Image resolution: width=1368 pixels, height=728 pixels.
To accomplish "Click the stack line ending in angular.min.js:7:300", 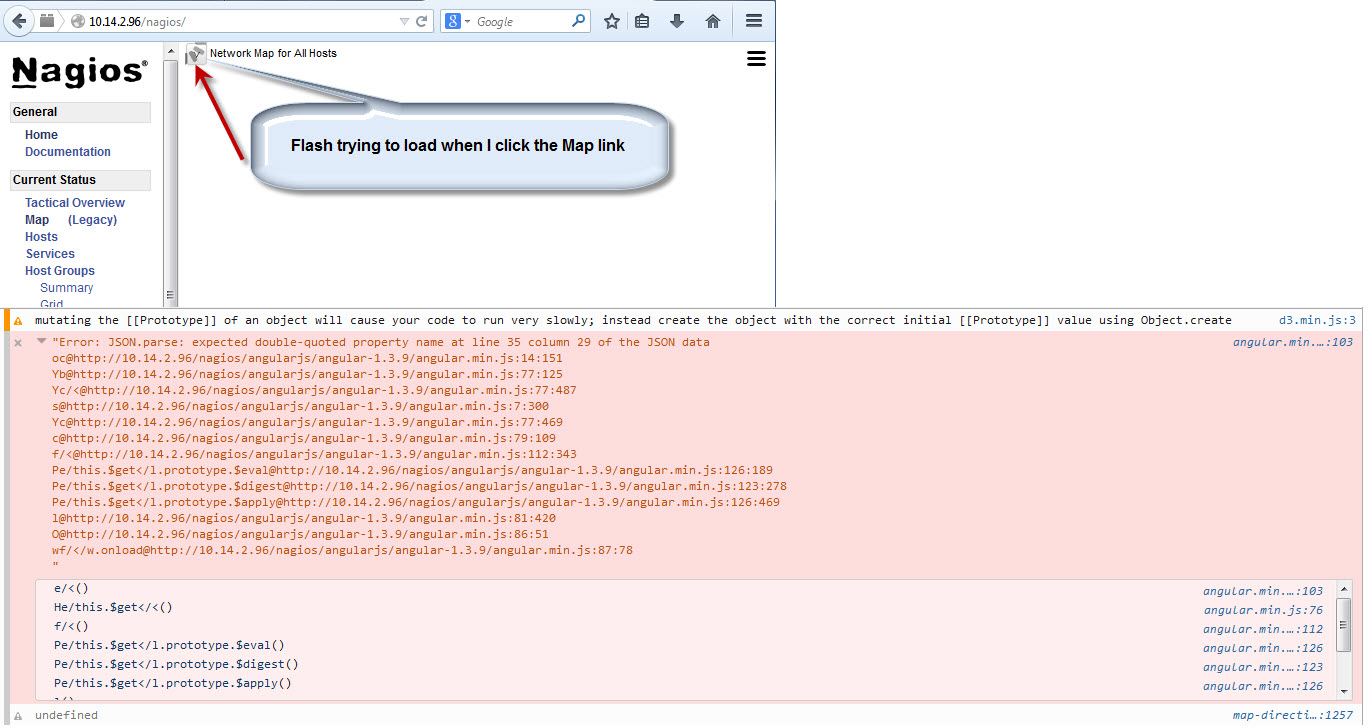I will coord(300,406).
